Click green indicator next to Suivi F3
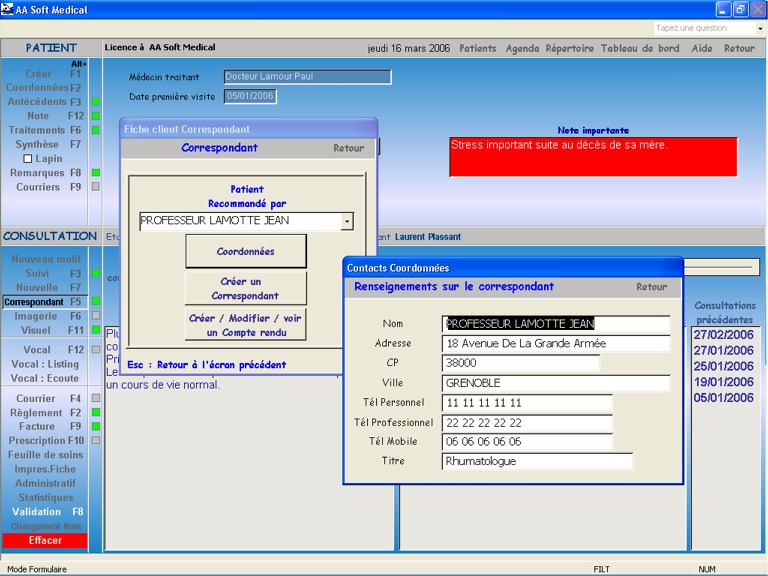Screen dimensions: 768x576 96,273
